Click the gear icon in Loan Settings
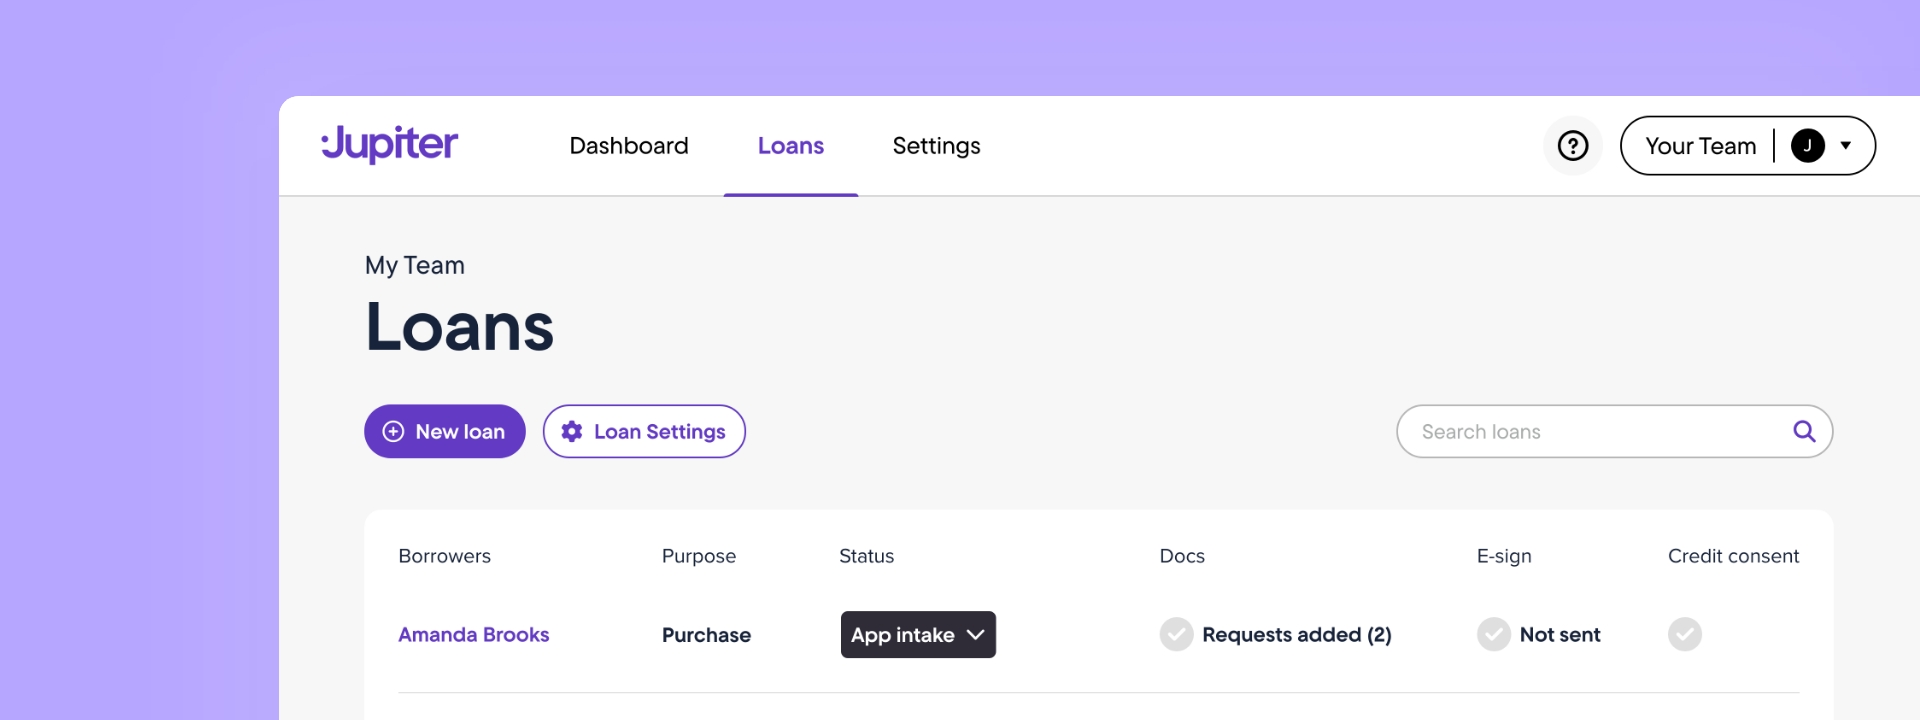1920x720 pixels. click(x=572, y=431)
